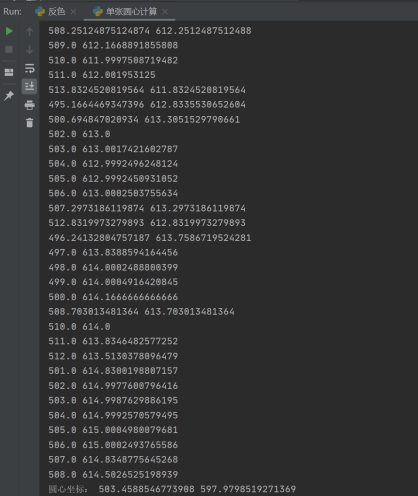Click the output line 502.0 613.0
The width and height of the screenshot is (418, 496).
point(79,134)
